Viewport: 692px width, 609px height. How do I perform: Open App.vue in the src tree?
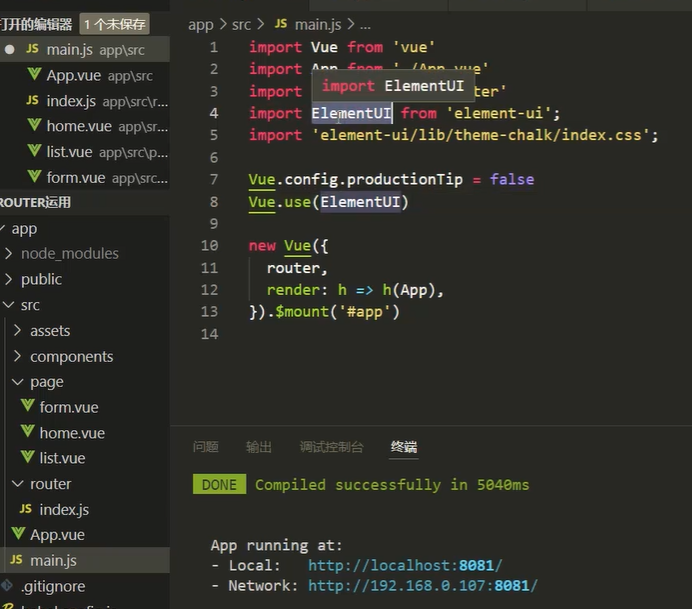[x=85, y=534]
